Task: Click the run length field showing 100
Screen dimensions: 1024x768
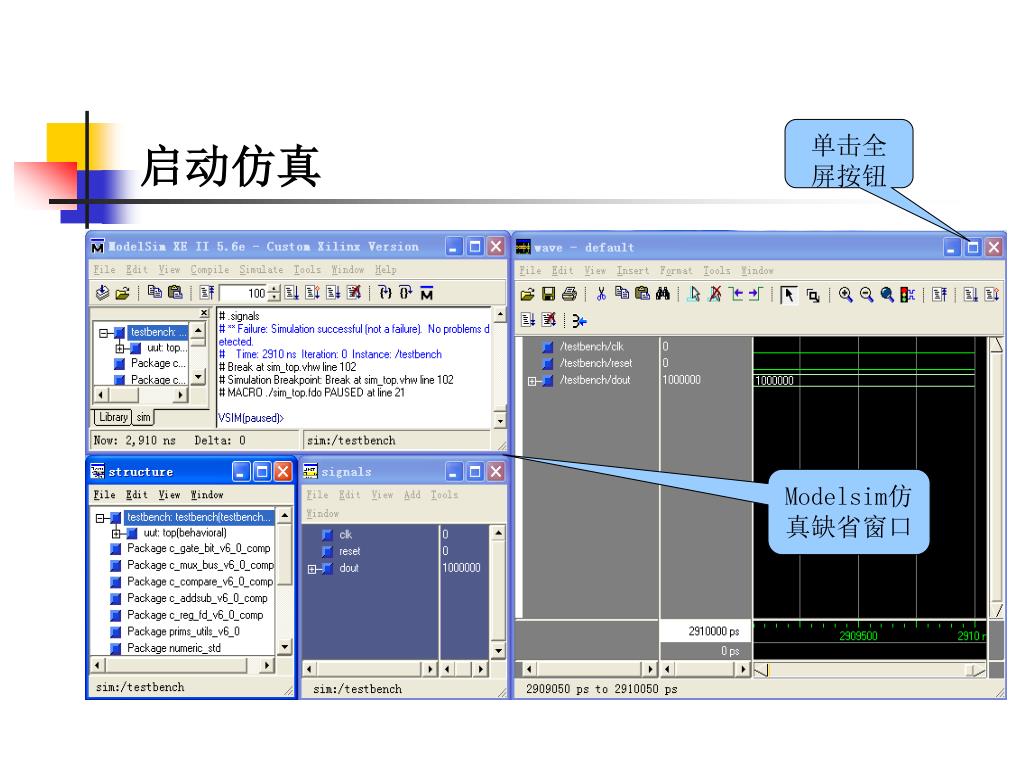Action: pos(244,293)
